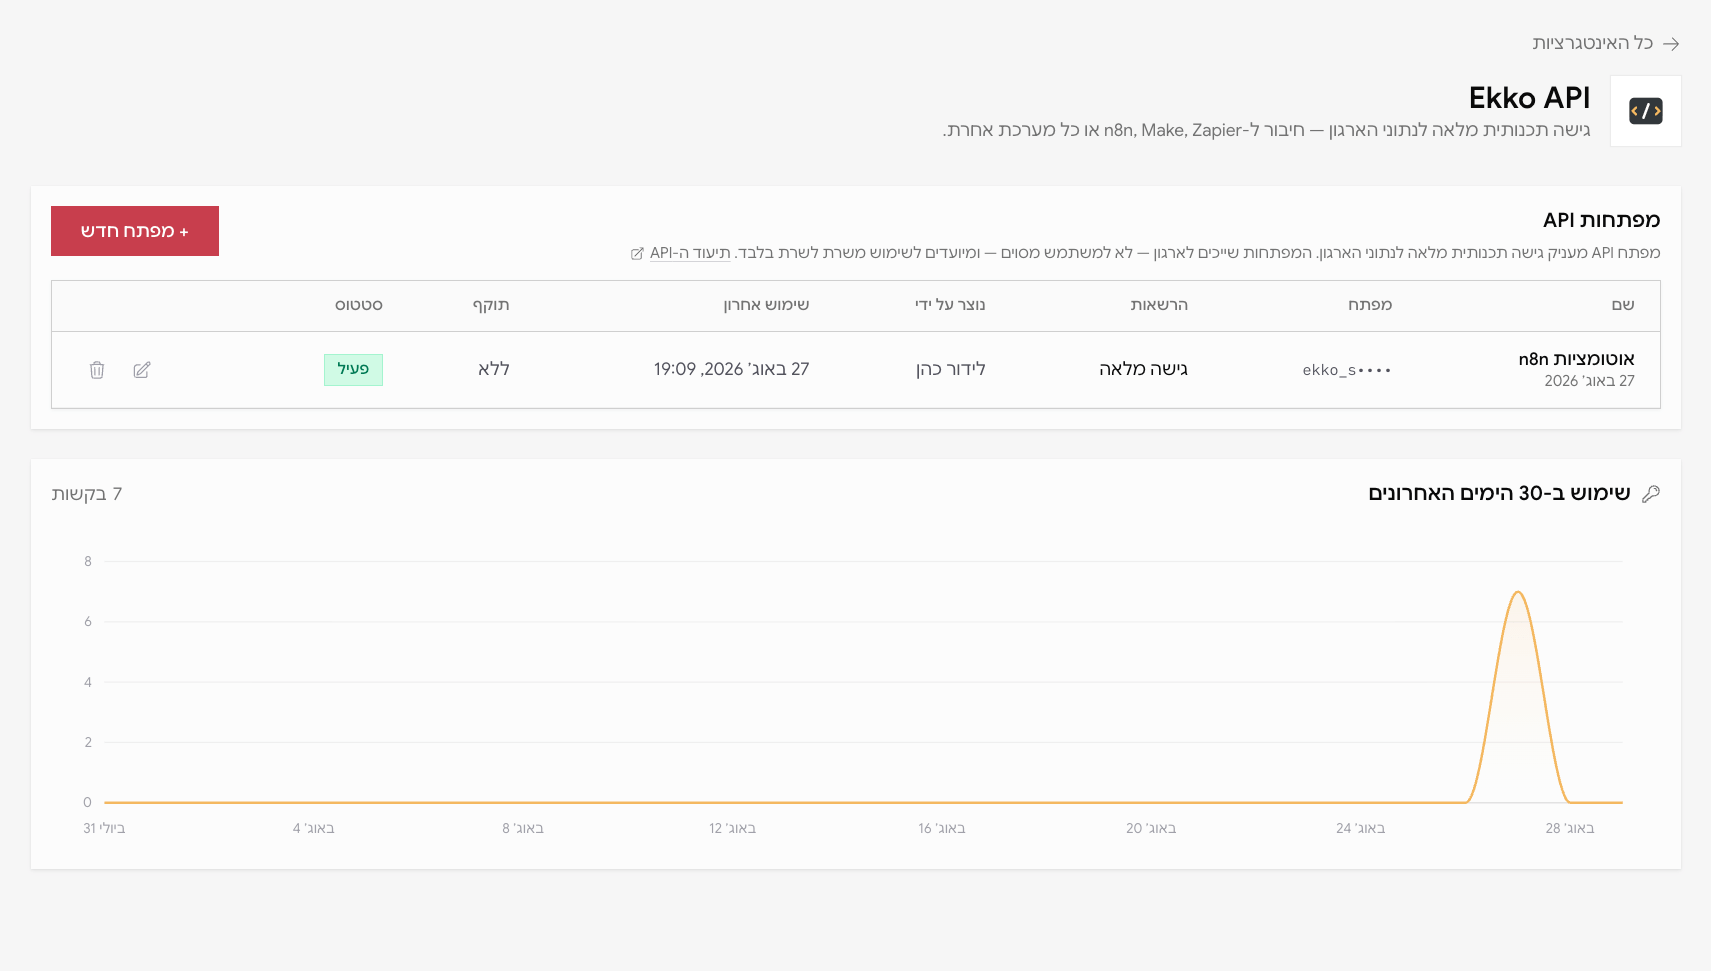Image resolution: width=1711 pixels, height=971 pixels.
Task: Click the last-used timestamp 19:09
Action: pos(731,369)
